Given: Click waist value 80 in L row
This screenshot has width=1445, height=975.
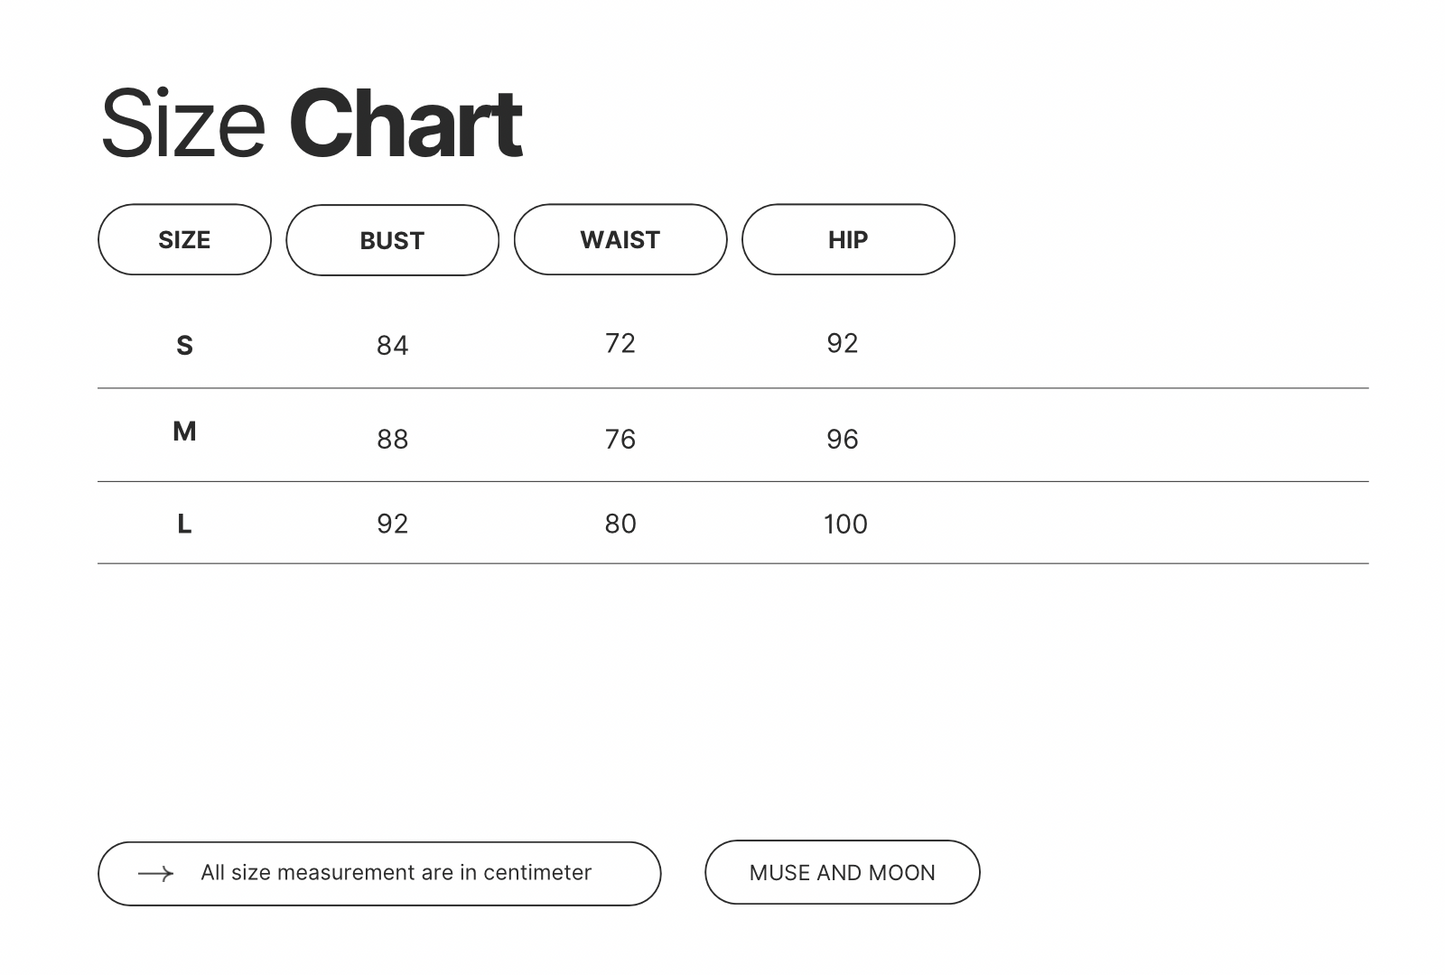Looking at the screenshot, I should tap(620, 524).
